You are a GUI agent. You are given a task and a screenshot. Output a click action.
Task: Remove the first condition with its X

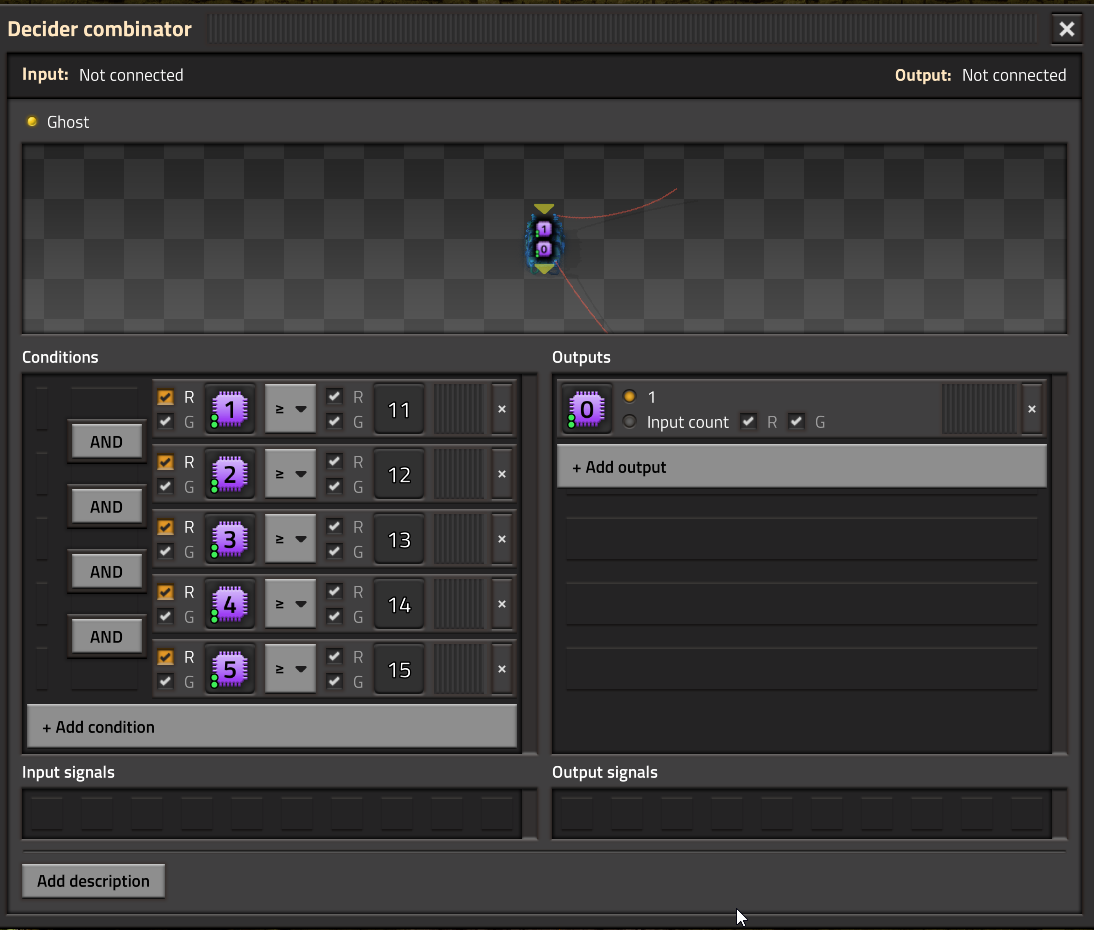tap(502, 409)
